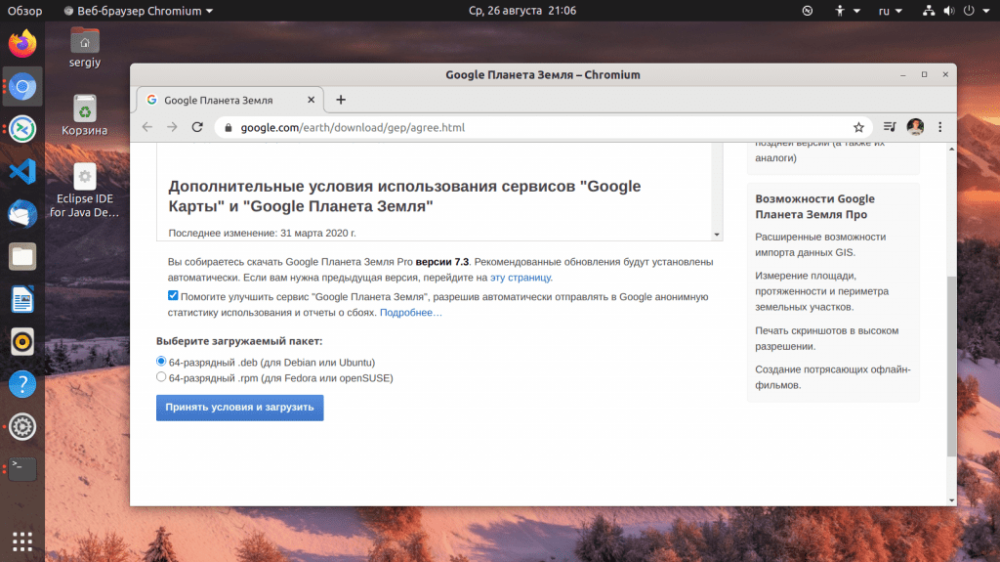
Task: Launch Visual Studio Code from the dock
Action: [x=22, y=172]
